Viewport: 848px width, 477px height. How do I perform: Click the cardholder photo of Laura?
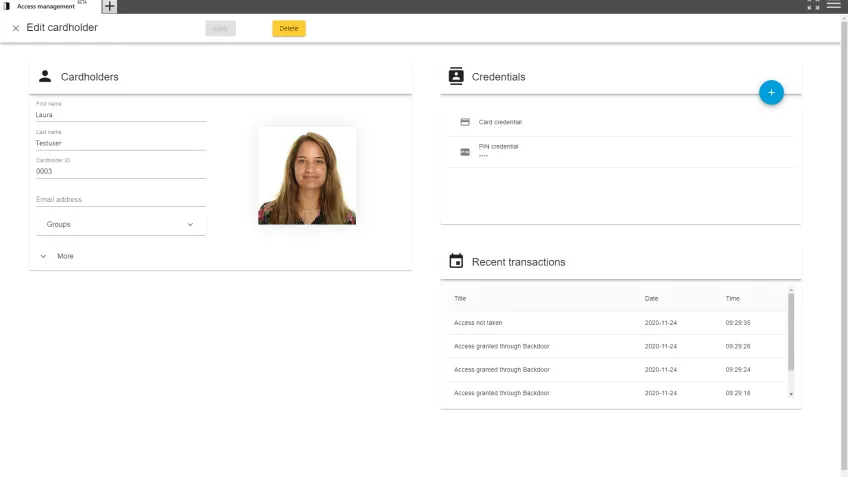pyautogui.click(x=307, y=175)
